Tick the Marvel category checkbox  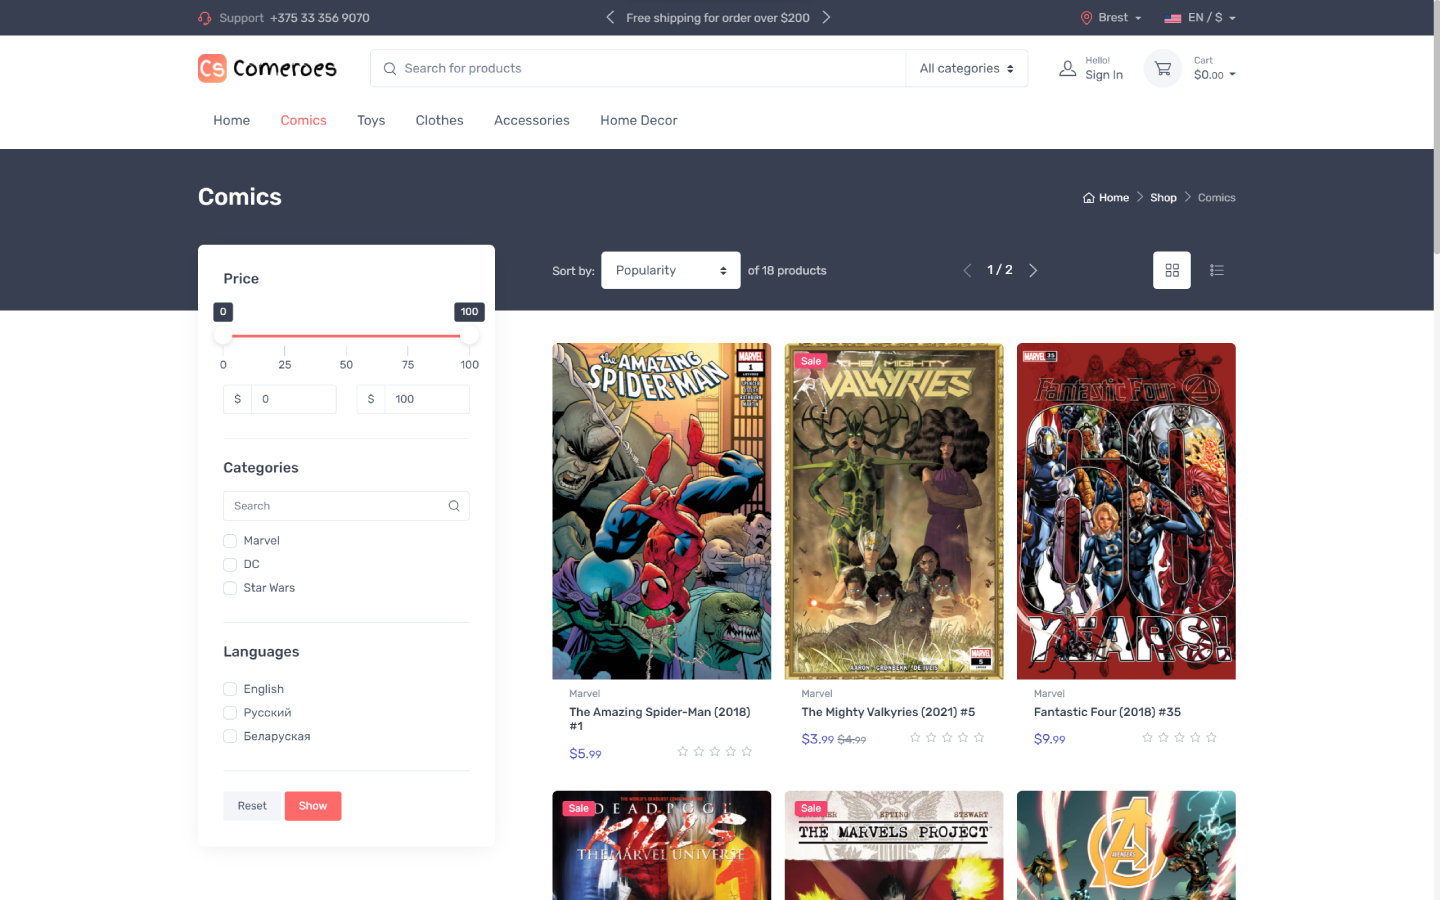[x=230, y=541]
